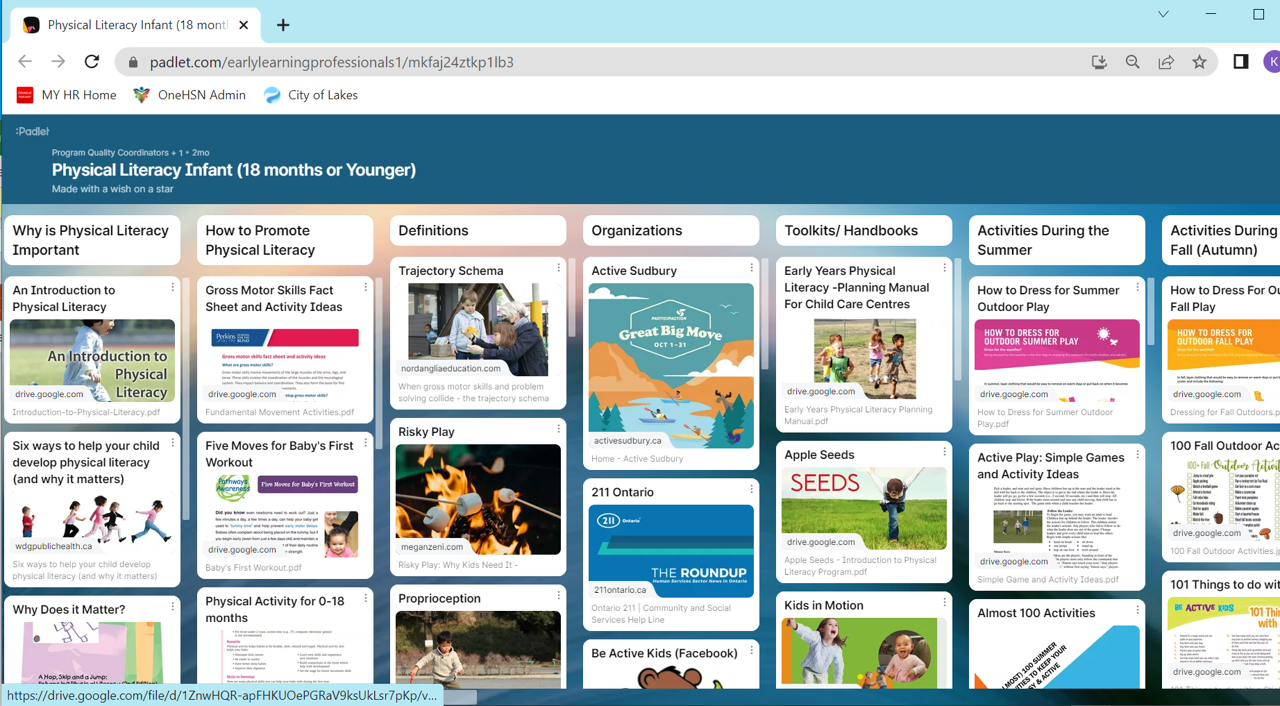Viewport: 1280px width, 706px height.
Task: Open the browser zoom magnifier icon
Action: 1132,62
